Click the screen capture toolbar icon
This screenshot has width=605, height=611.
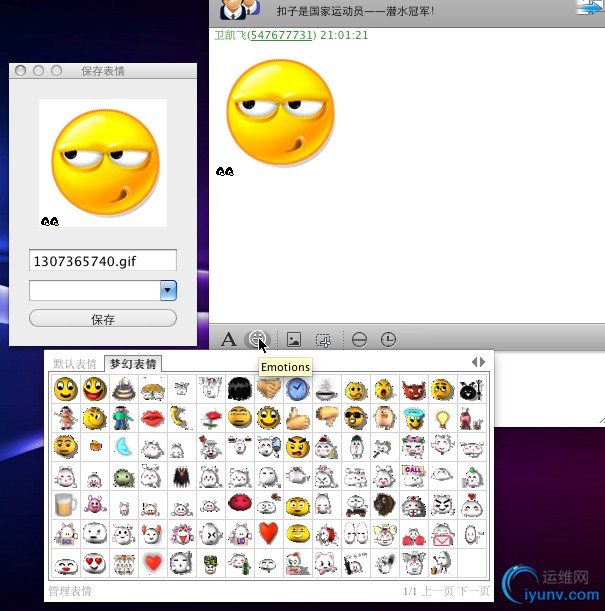[x=323, y=340]
